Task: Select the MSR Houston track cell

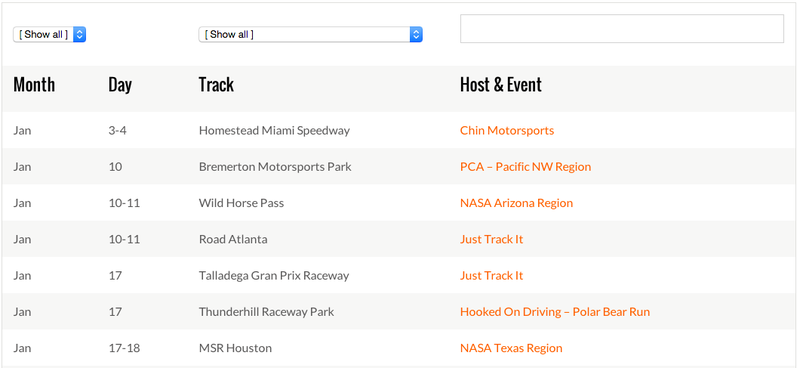Action: pyautogui.click(x=235, y=348)
